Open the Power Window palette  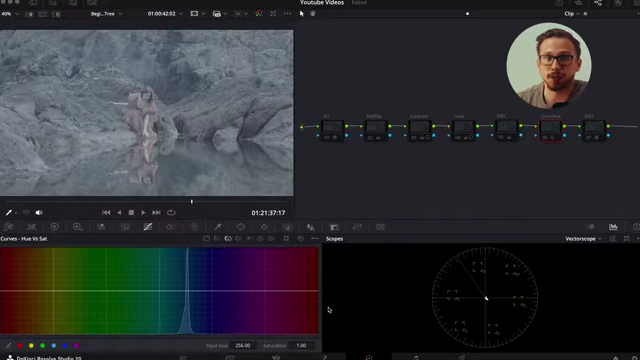coord(241,227)
